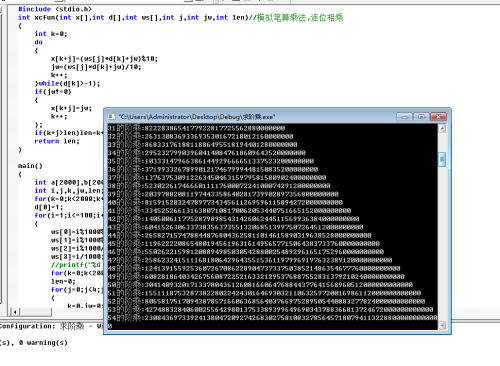
Task: Click the editor horizontal scrollbar left arrow
Action: coord(15,312)
